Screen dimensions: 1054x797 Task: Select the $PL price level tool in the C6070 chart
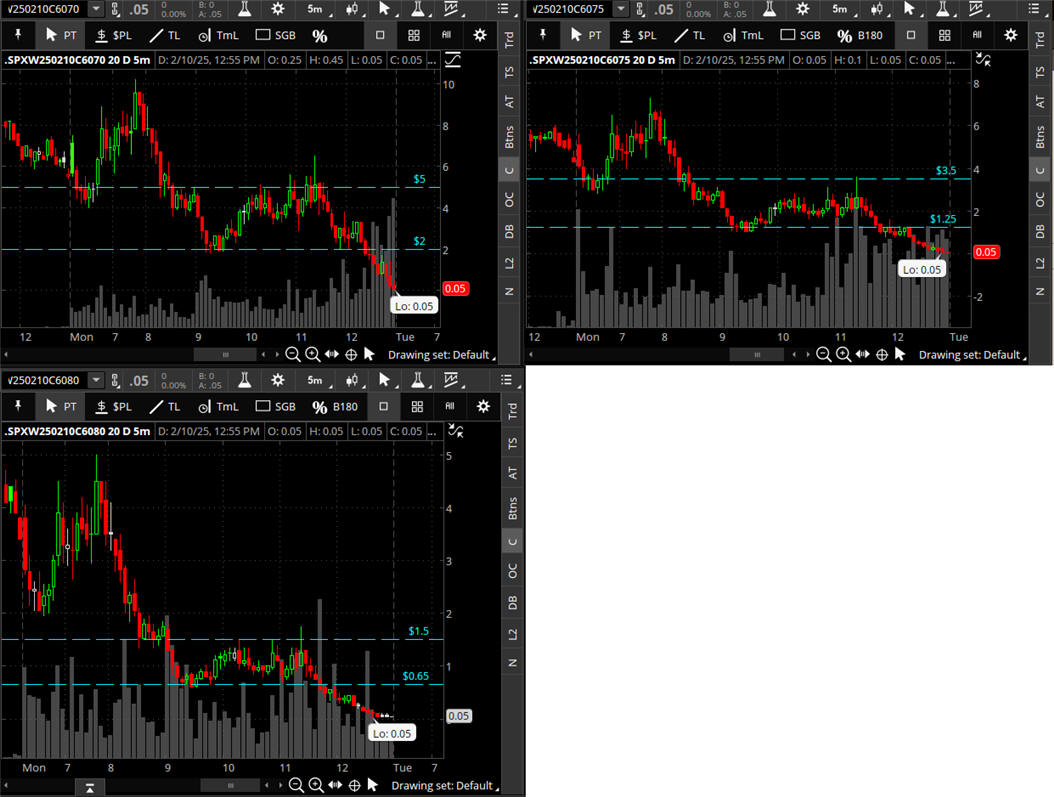[x=114, y=35]
